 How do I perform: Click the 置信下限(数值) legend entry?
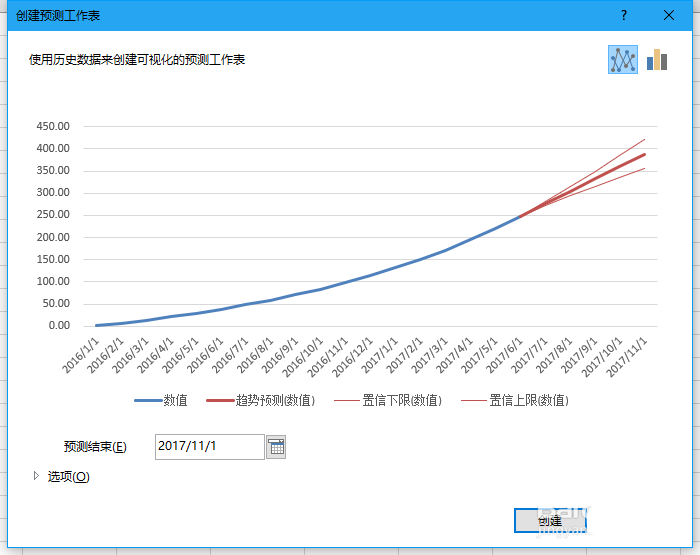coord(388,401)
